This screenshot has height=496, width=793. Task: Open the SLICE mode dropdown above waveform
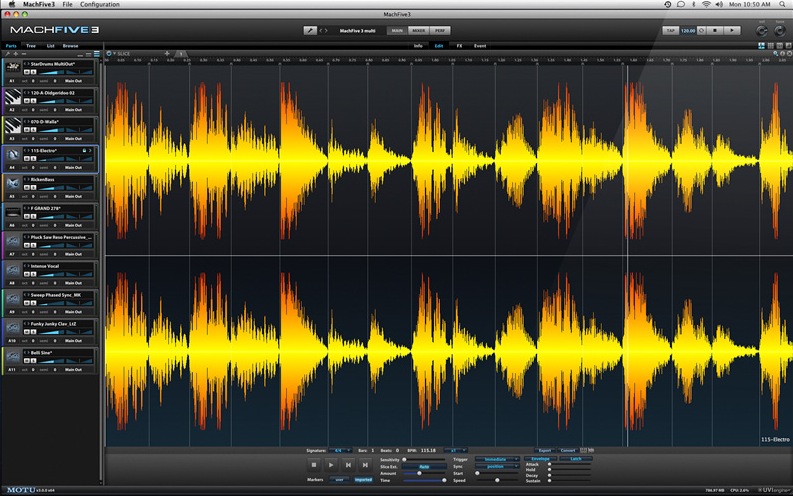[x=119, y=53]
